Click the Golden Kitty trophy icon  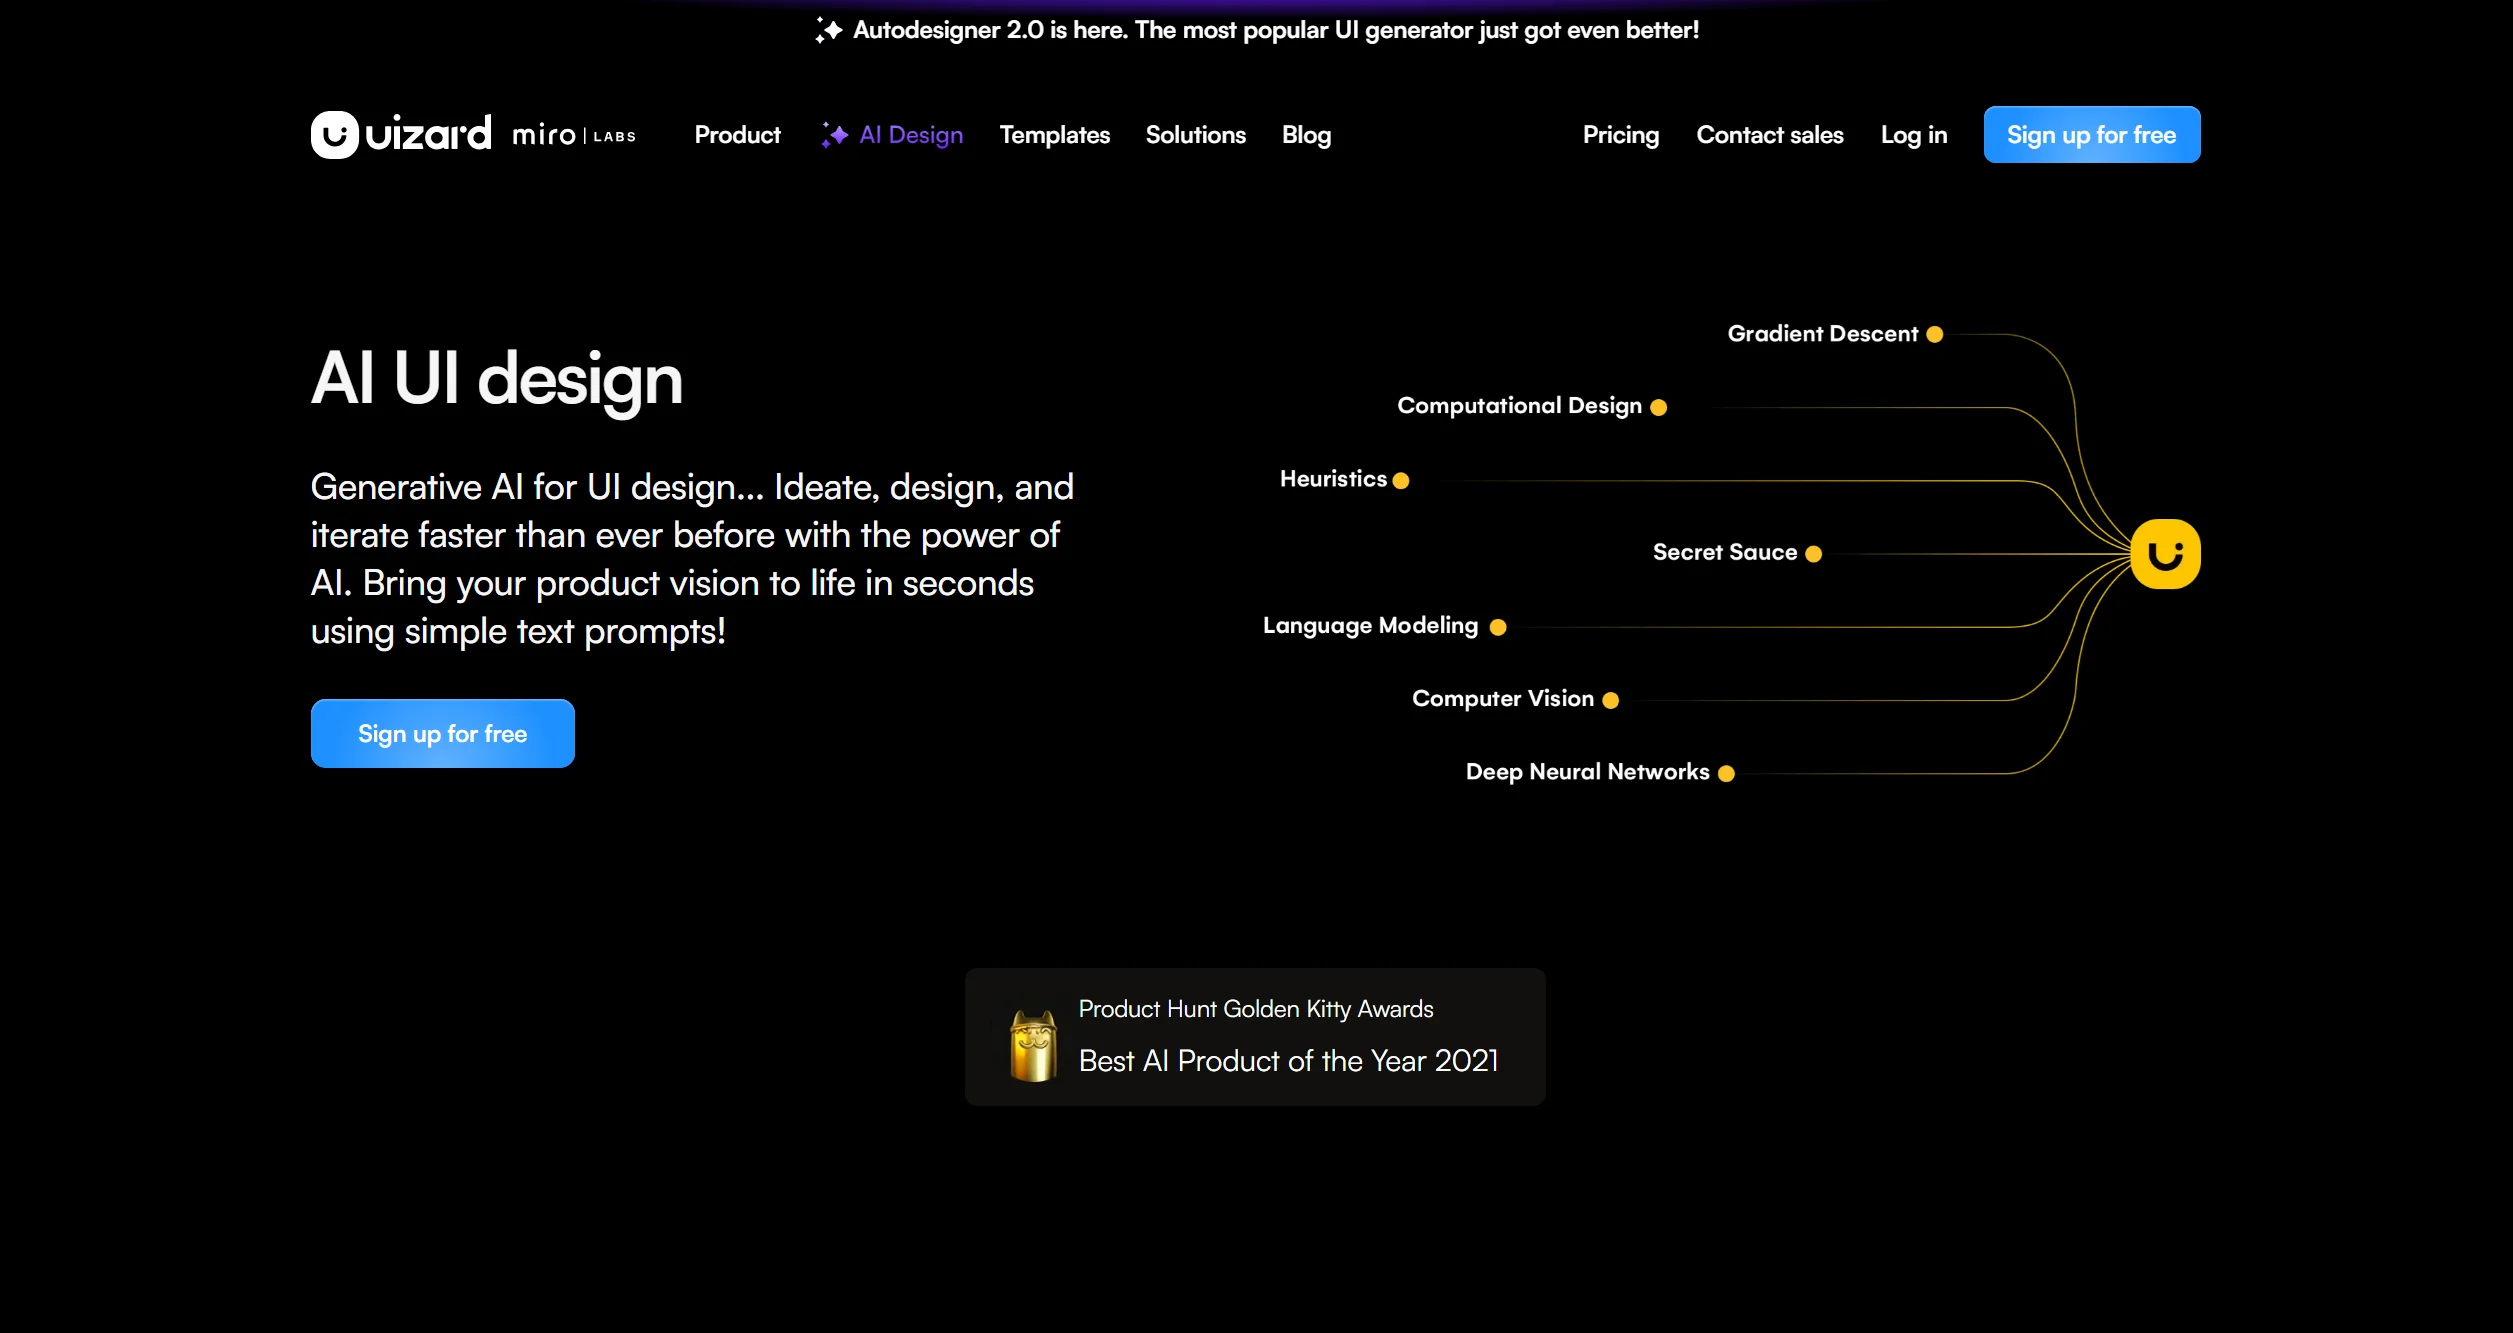point(1033,1045)
